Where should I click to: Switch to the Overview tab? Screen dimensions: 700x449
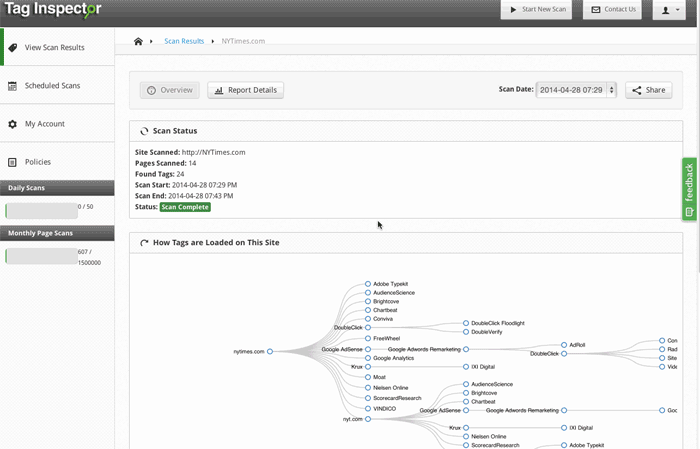click(170, 90)
